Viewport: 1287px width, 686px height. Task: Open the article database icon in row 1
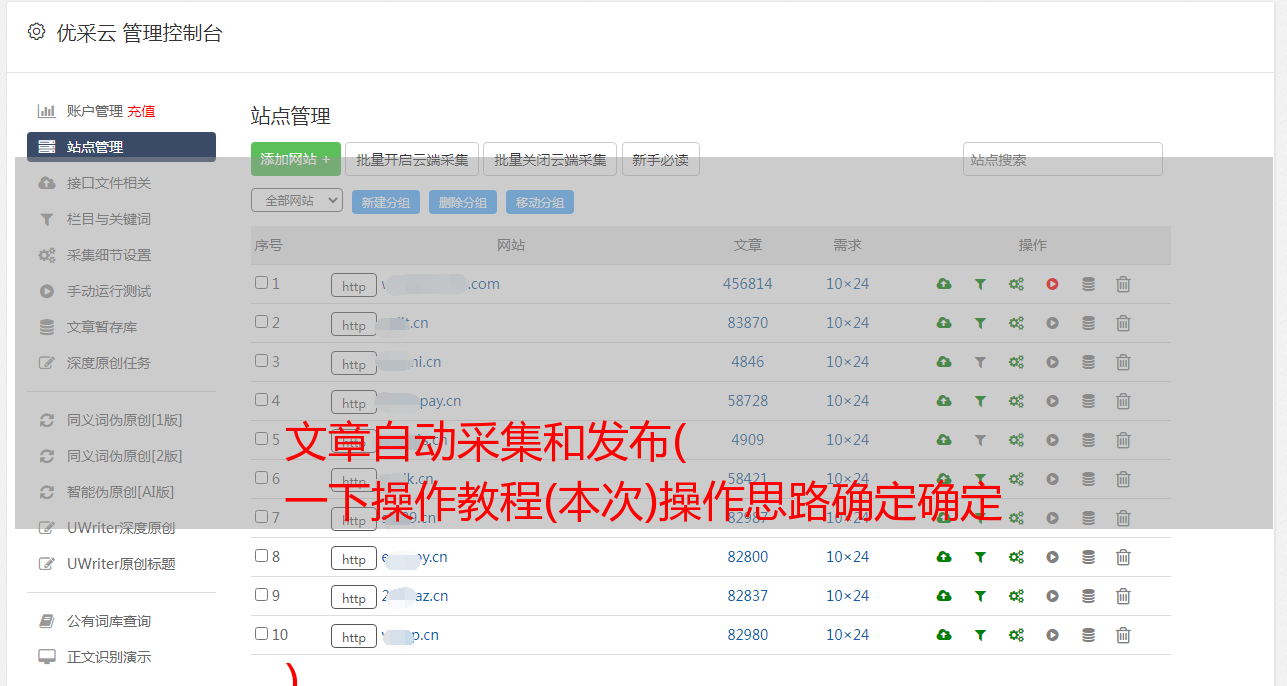(x=1088, y=284)
